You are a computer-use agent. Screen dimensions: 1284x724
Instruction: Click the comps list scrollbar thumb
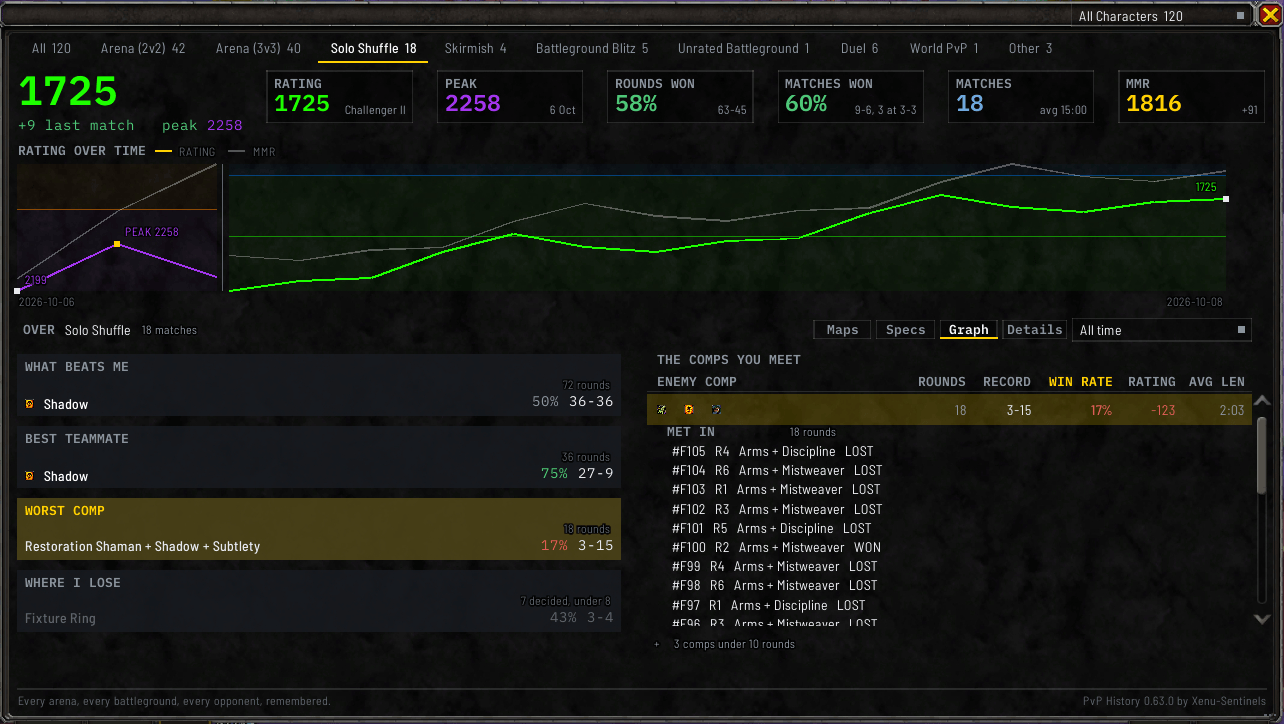click(1262, 455)
